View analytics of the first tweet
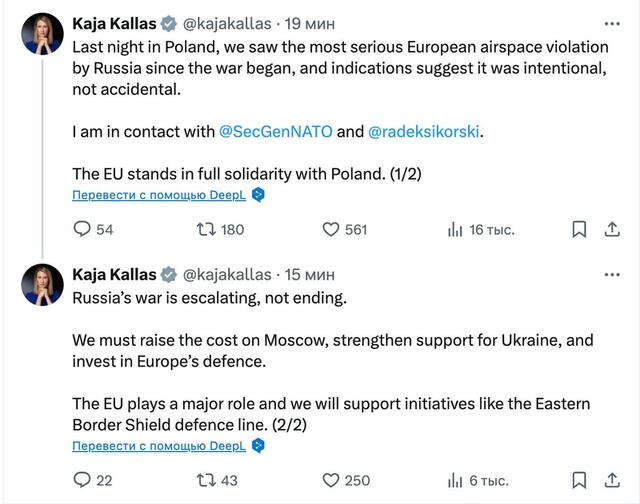640x504 pixels. coord(456,230)
